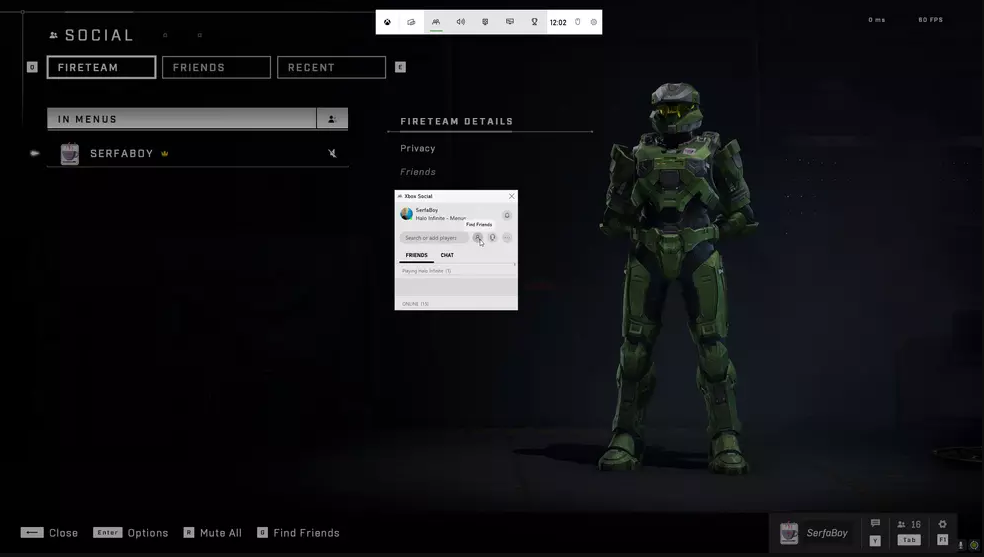984x557 pixels.
Task: Click SerfaBoy's avatar in Xbox Social
Action: coord(407,214)
